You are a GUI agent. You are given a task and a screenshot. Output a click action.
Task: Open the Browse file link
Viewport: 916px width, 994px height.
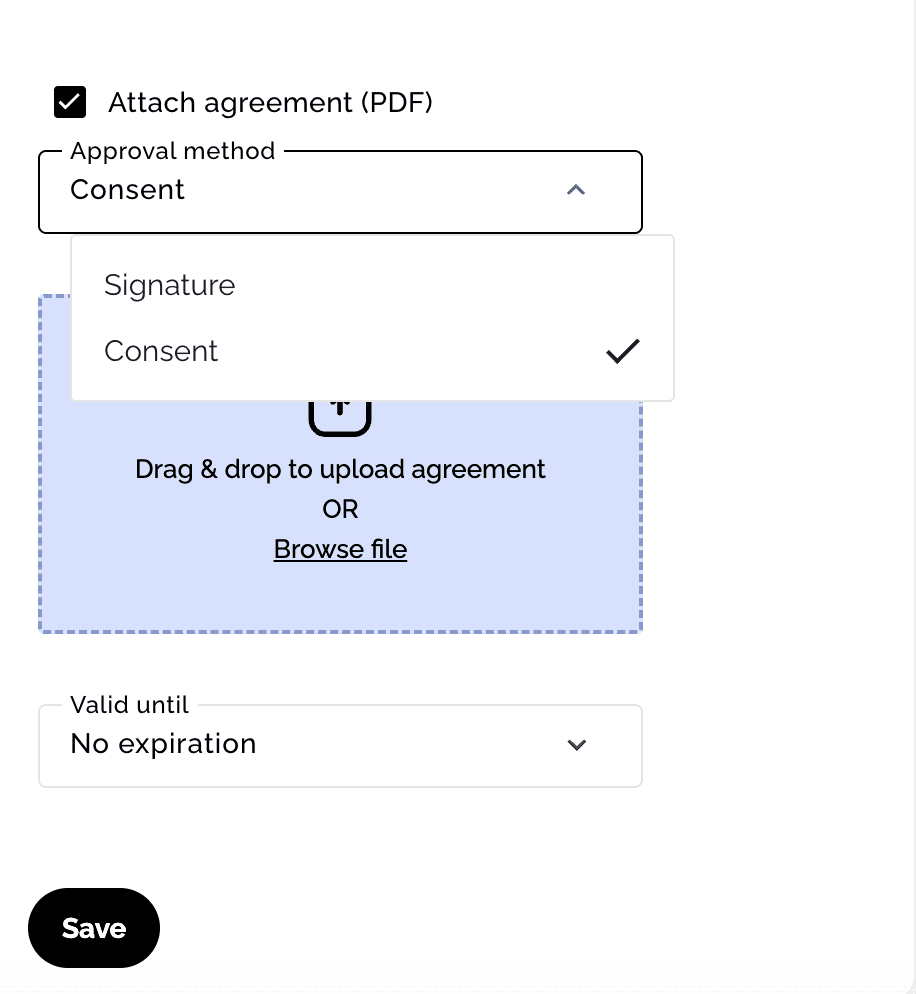(x=340, y=549)
